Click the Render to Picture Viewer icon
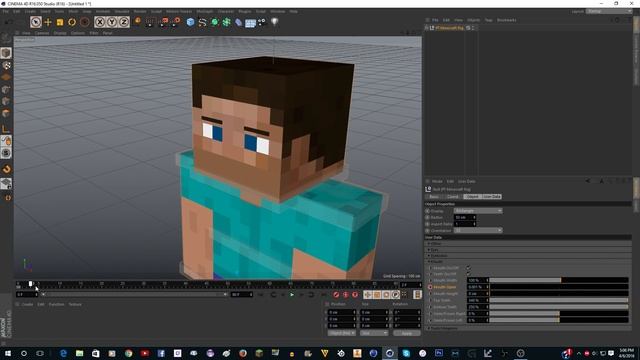The image size is (640, 360). tap(164, 22)
